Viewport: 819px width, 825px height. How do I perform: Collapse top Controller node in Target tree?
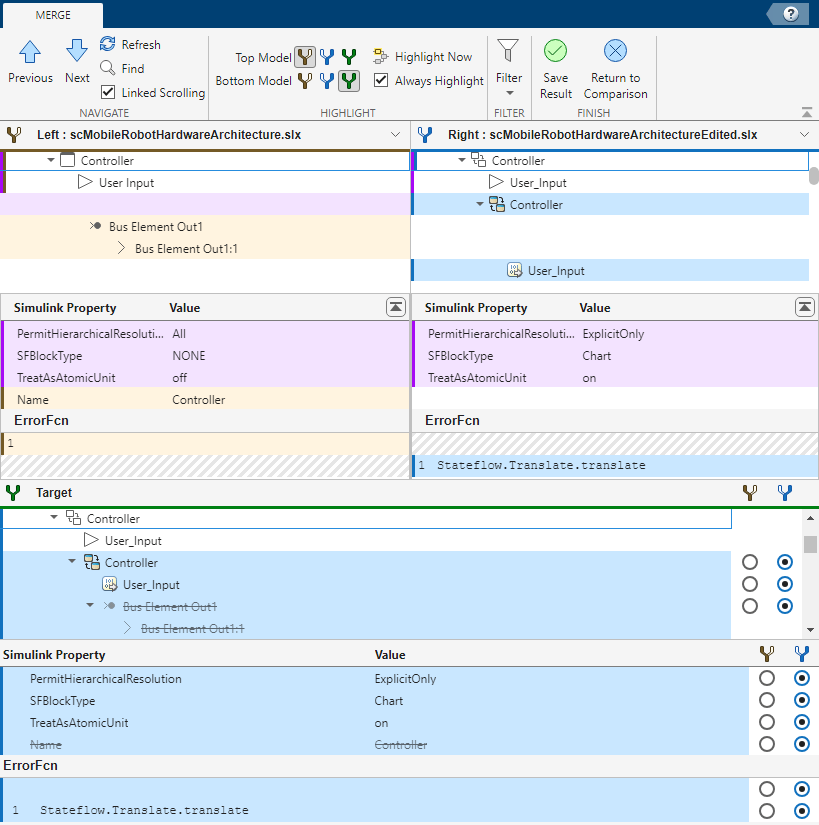(54, 518)
